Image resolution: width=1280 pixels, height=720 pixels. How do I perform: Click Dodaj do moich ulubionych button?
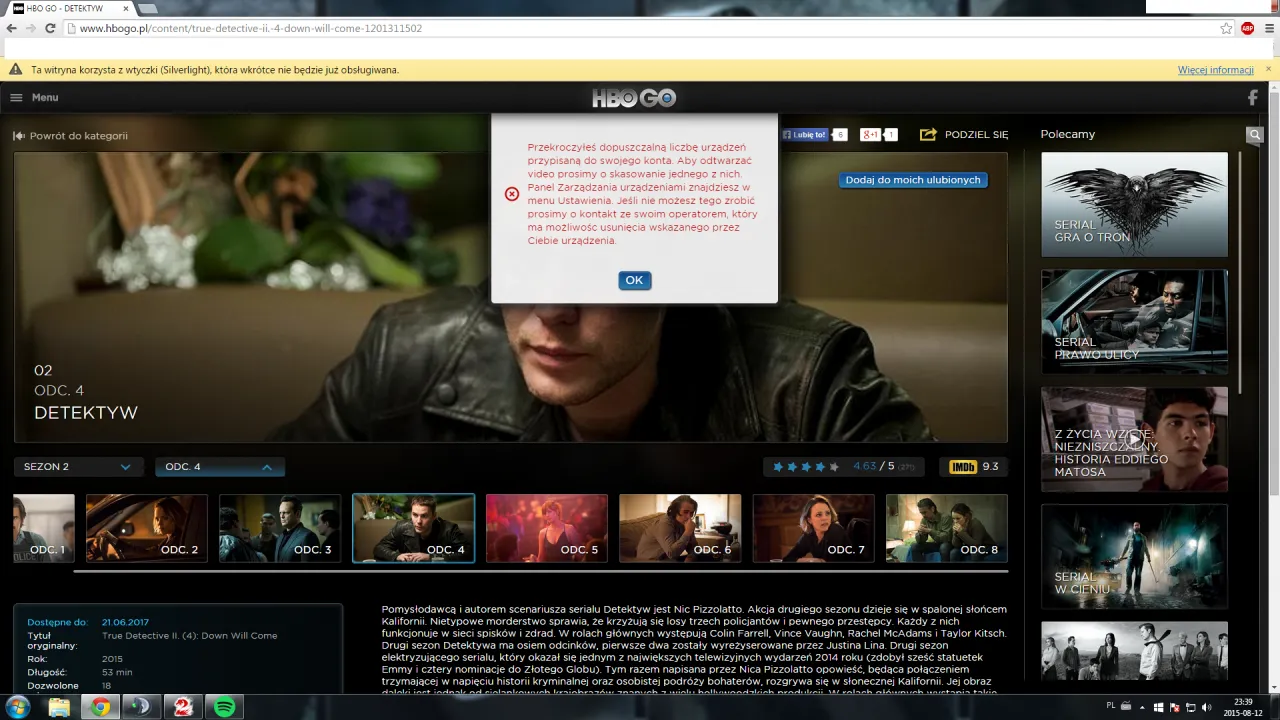913,180
